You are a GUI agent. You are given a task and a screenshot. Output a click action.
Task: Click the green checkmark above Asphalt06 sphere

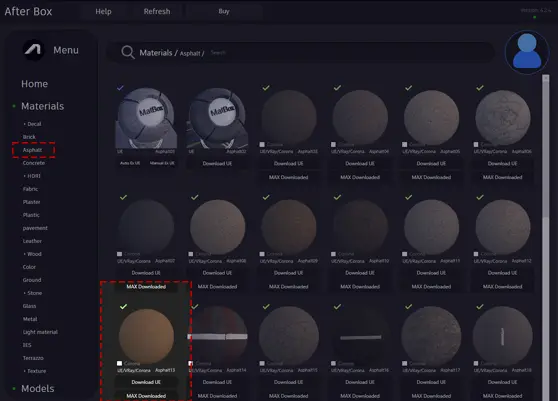(x=480, y=88)
